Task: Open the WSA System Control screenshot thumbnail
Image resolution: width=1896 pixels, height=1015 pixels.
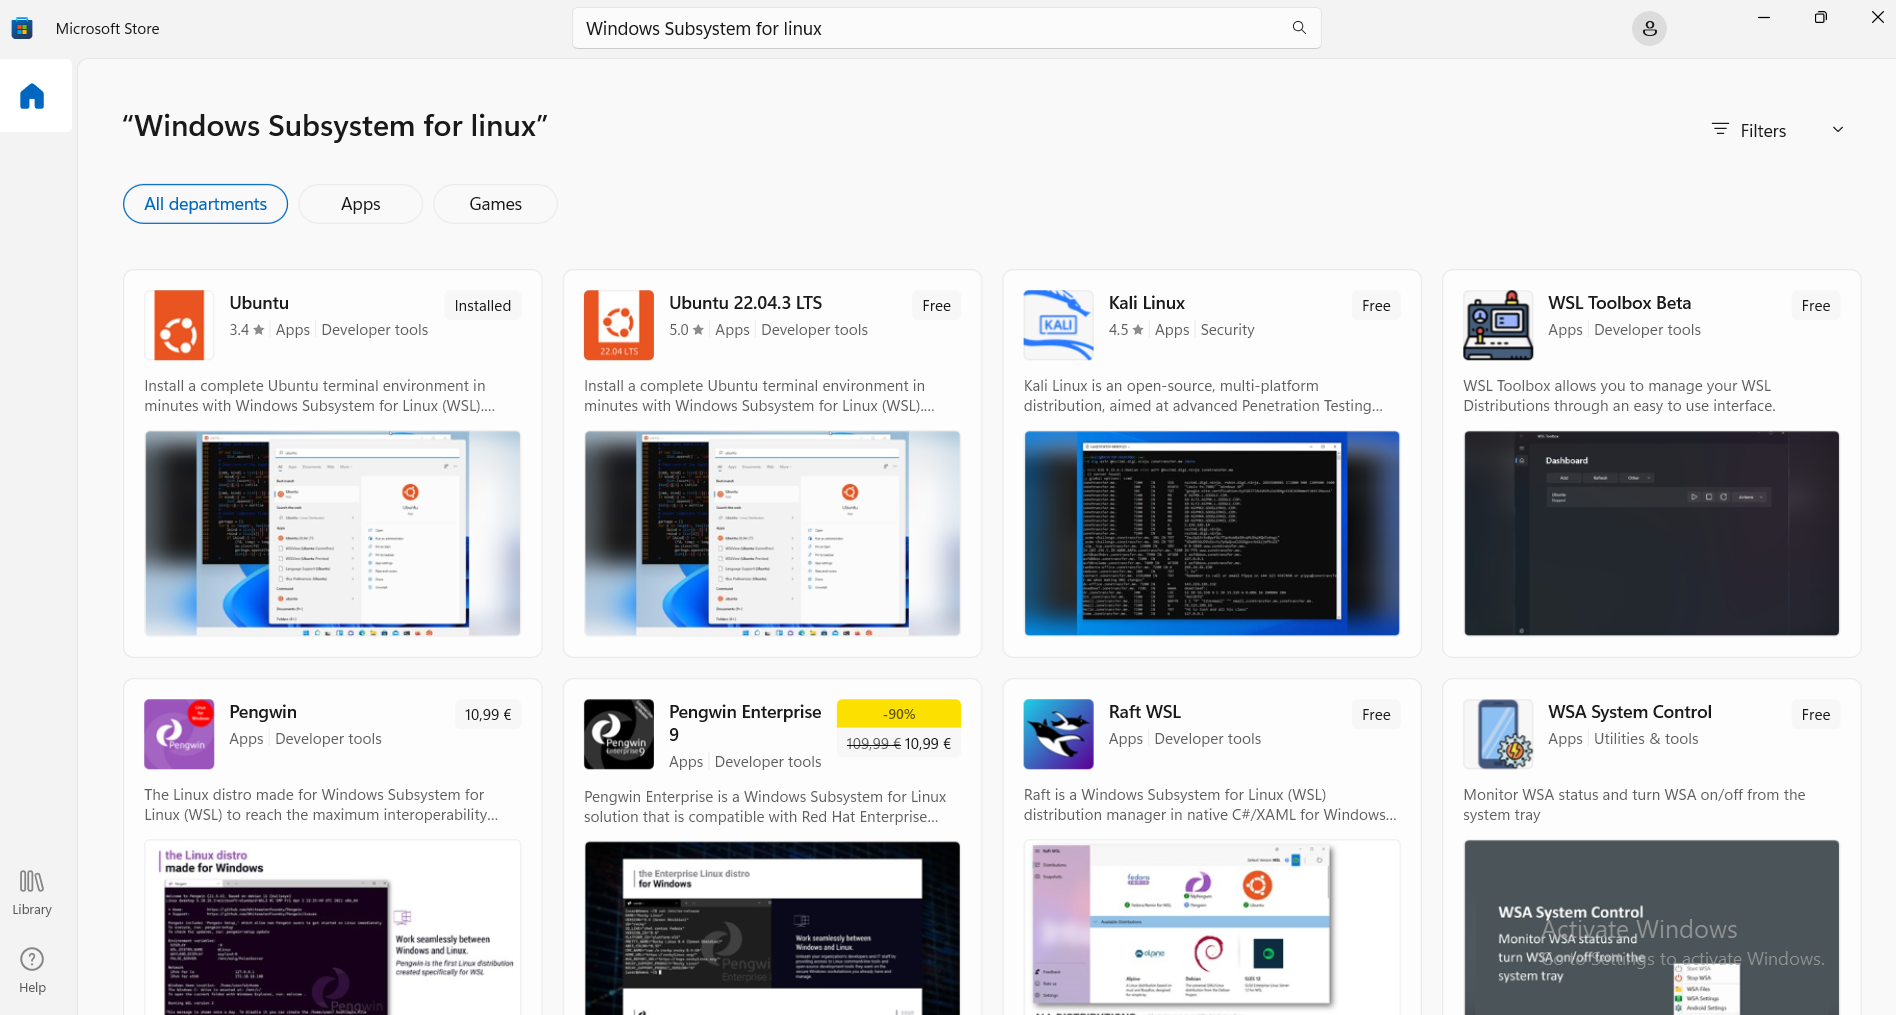Action: pyautogui.click(x=1651, y=928)
